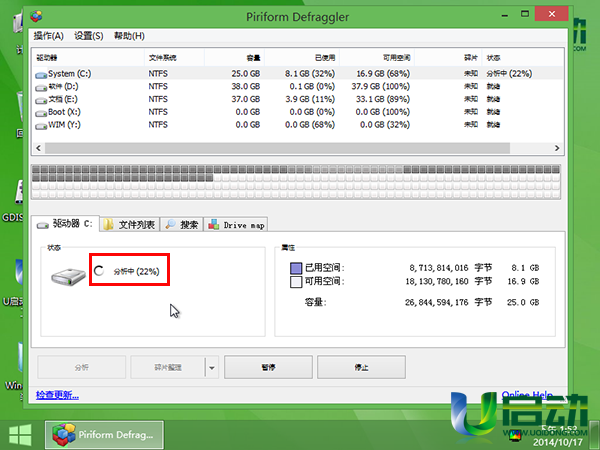The height and width of the screenshot is (450, 600).
Task: Select the WIM (Y:) drive icon
Action: point(41,125)
